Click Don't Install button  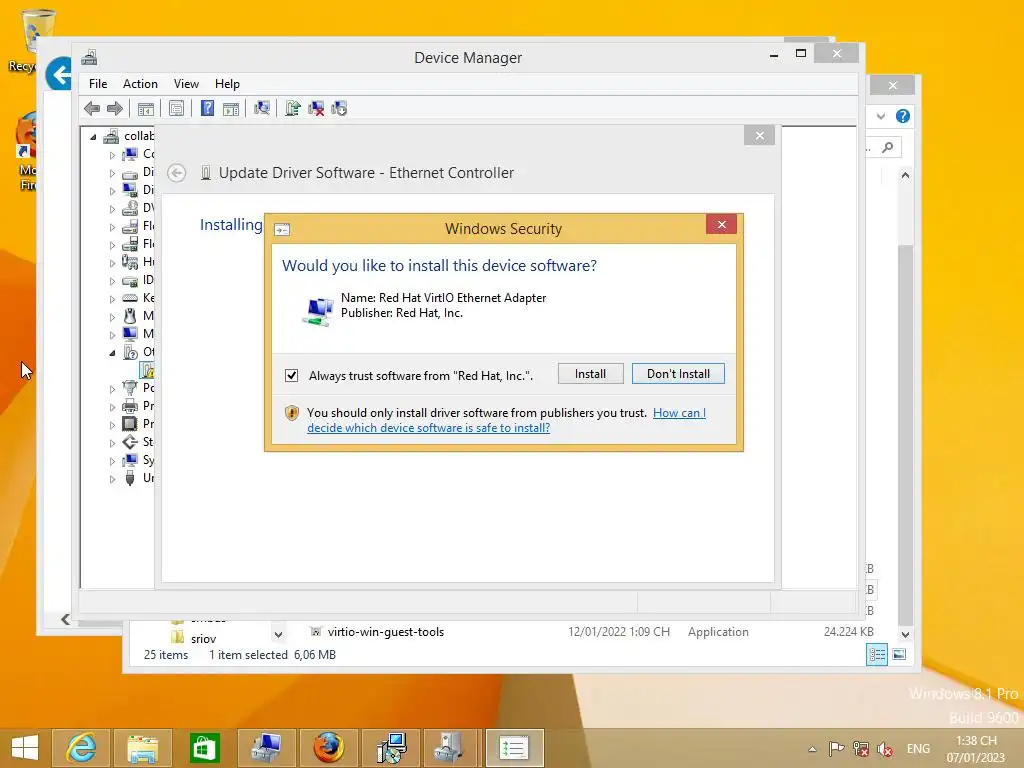[x=678, y=374]
